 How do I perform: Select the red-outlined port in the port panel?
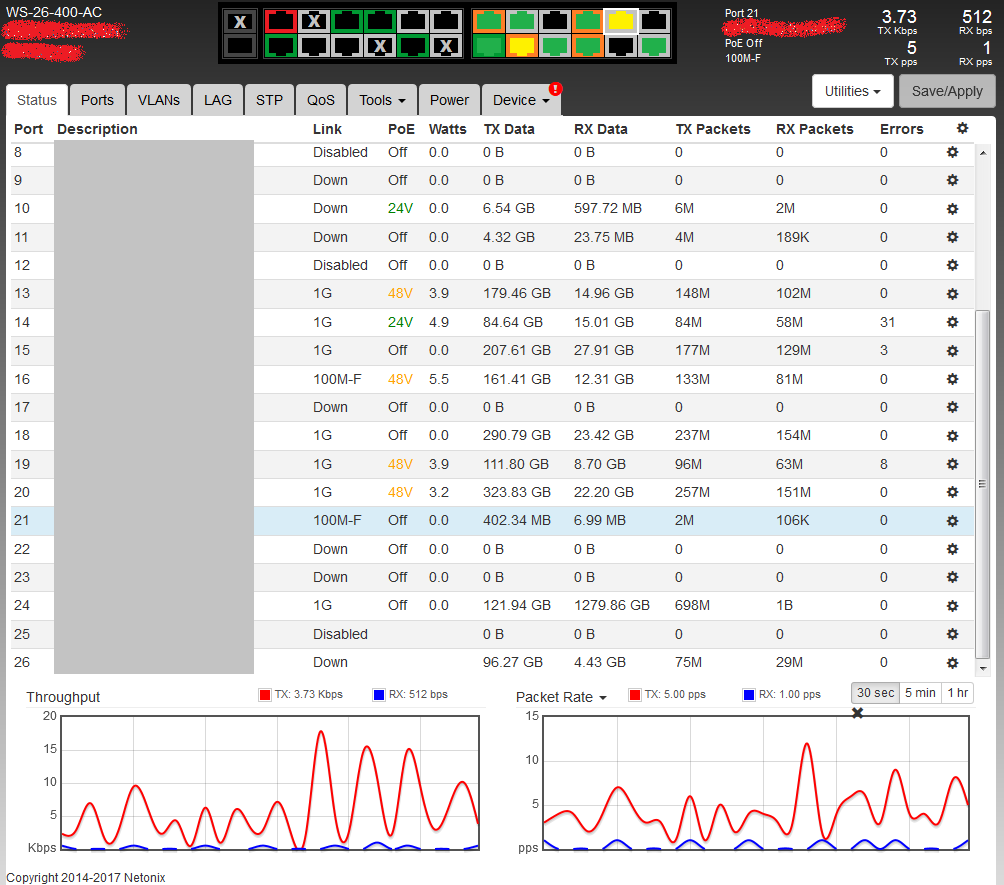(x=281, y=21)
